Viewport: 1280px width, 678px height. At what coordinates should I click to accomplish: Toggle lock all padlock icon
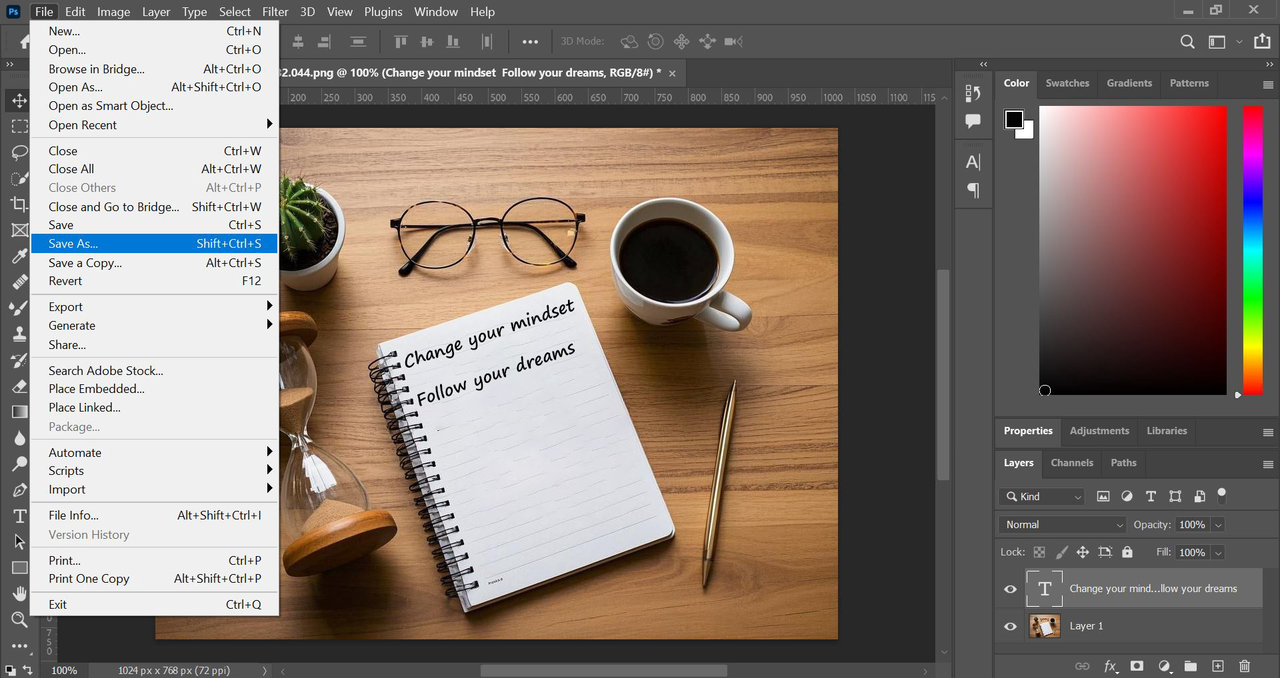(1127, 552)
